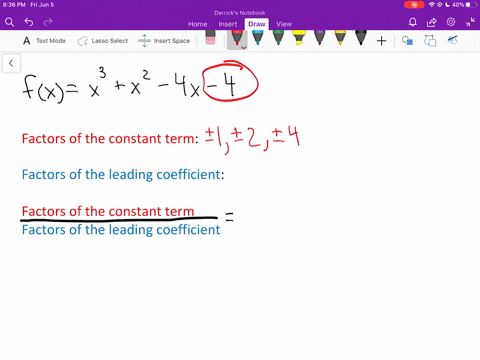Undo the last ink stroke

click(x=29, y=22)
